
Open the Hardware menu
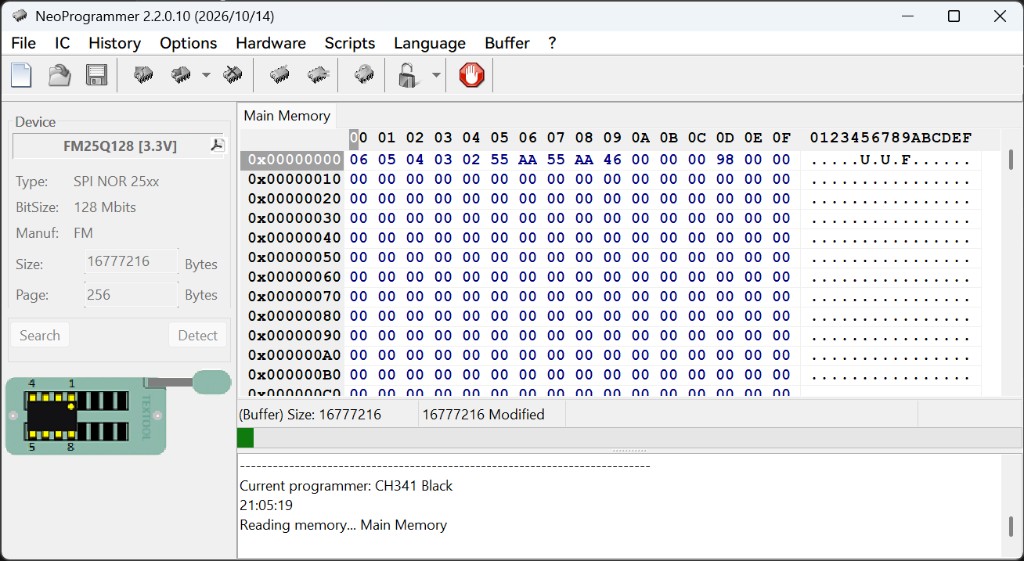point(270,43)
